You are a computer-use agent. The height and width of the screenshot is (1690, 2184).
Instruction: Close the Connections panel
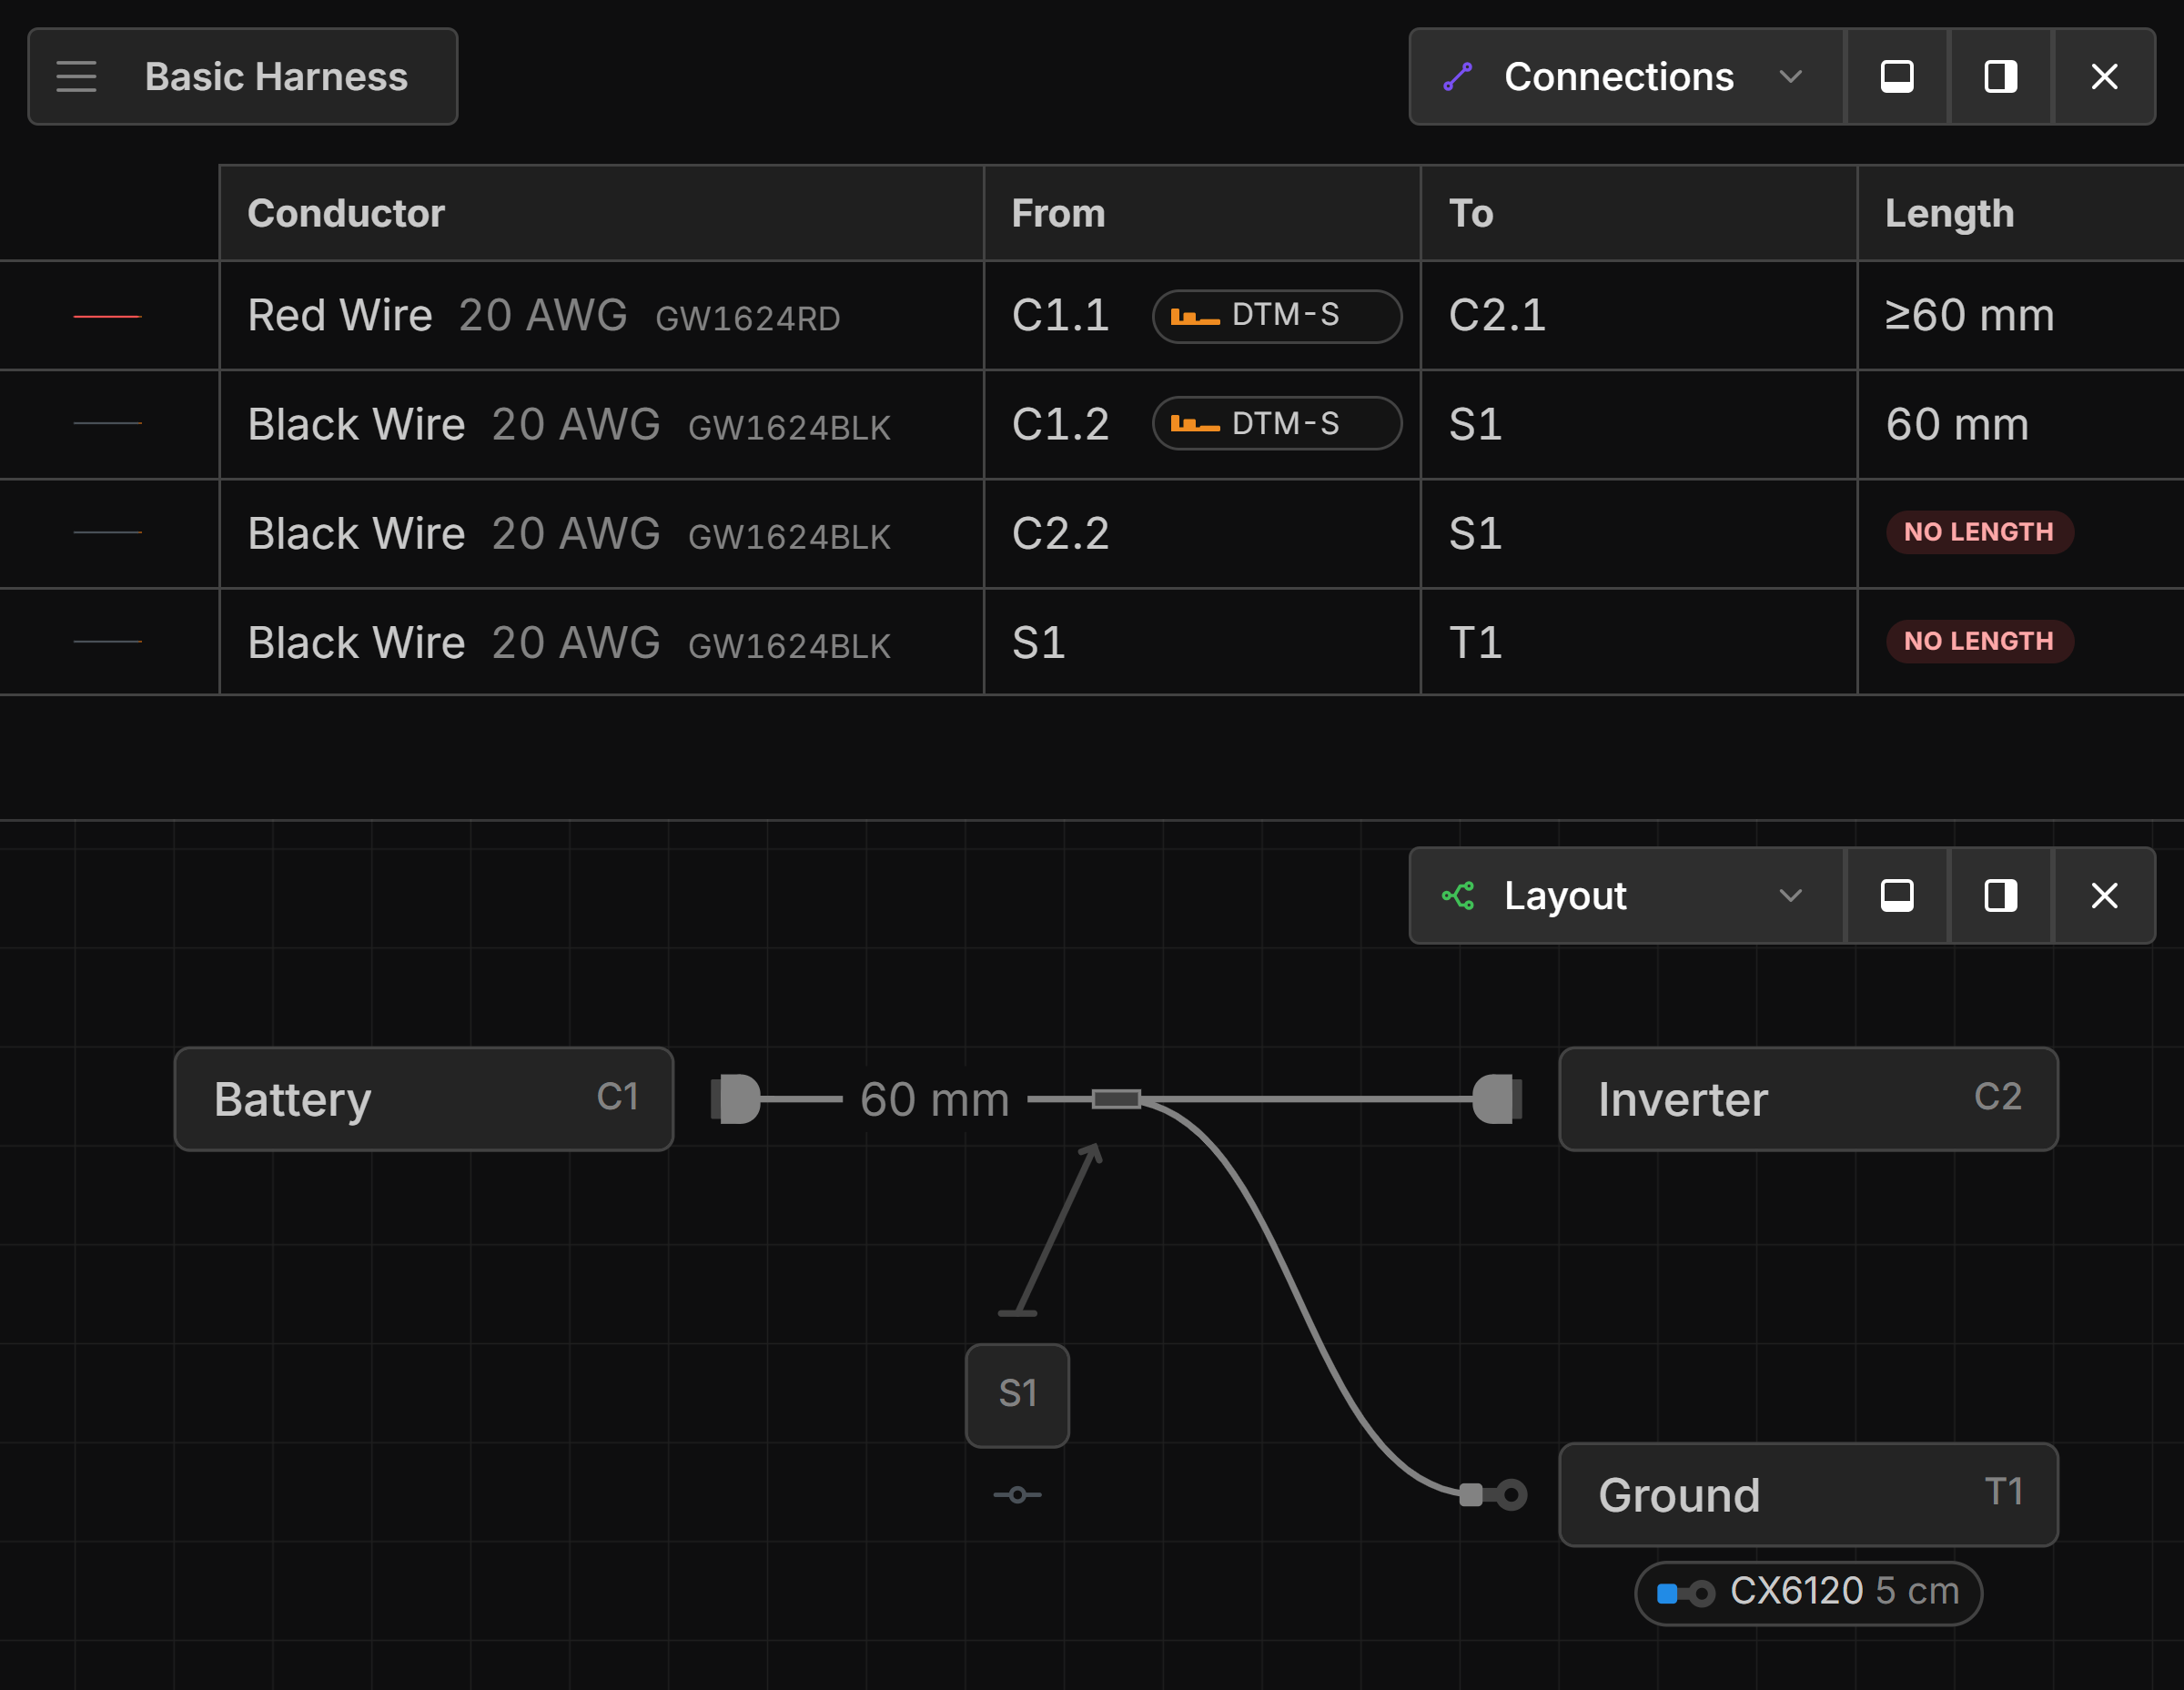pos(2104,77)
